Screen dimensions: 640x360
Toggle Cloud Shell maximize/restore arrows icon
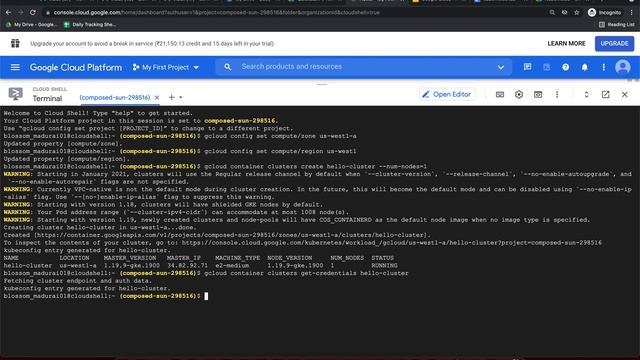click(586, 94)
